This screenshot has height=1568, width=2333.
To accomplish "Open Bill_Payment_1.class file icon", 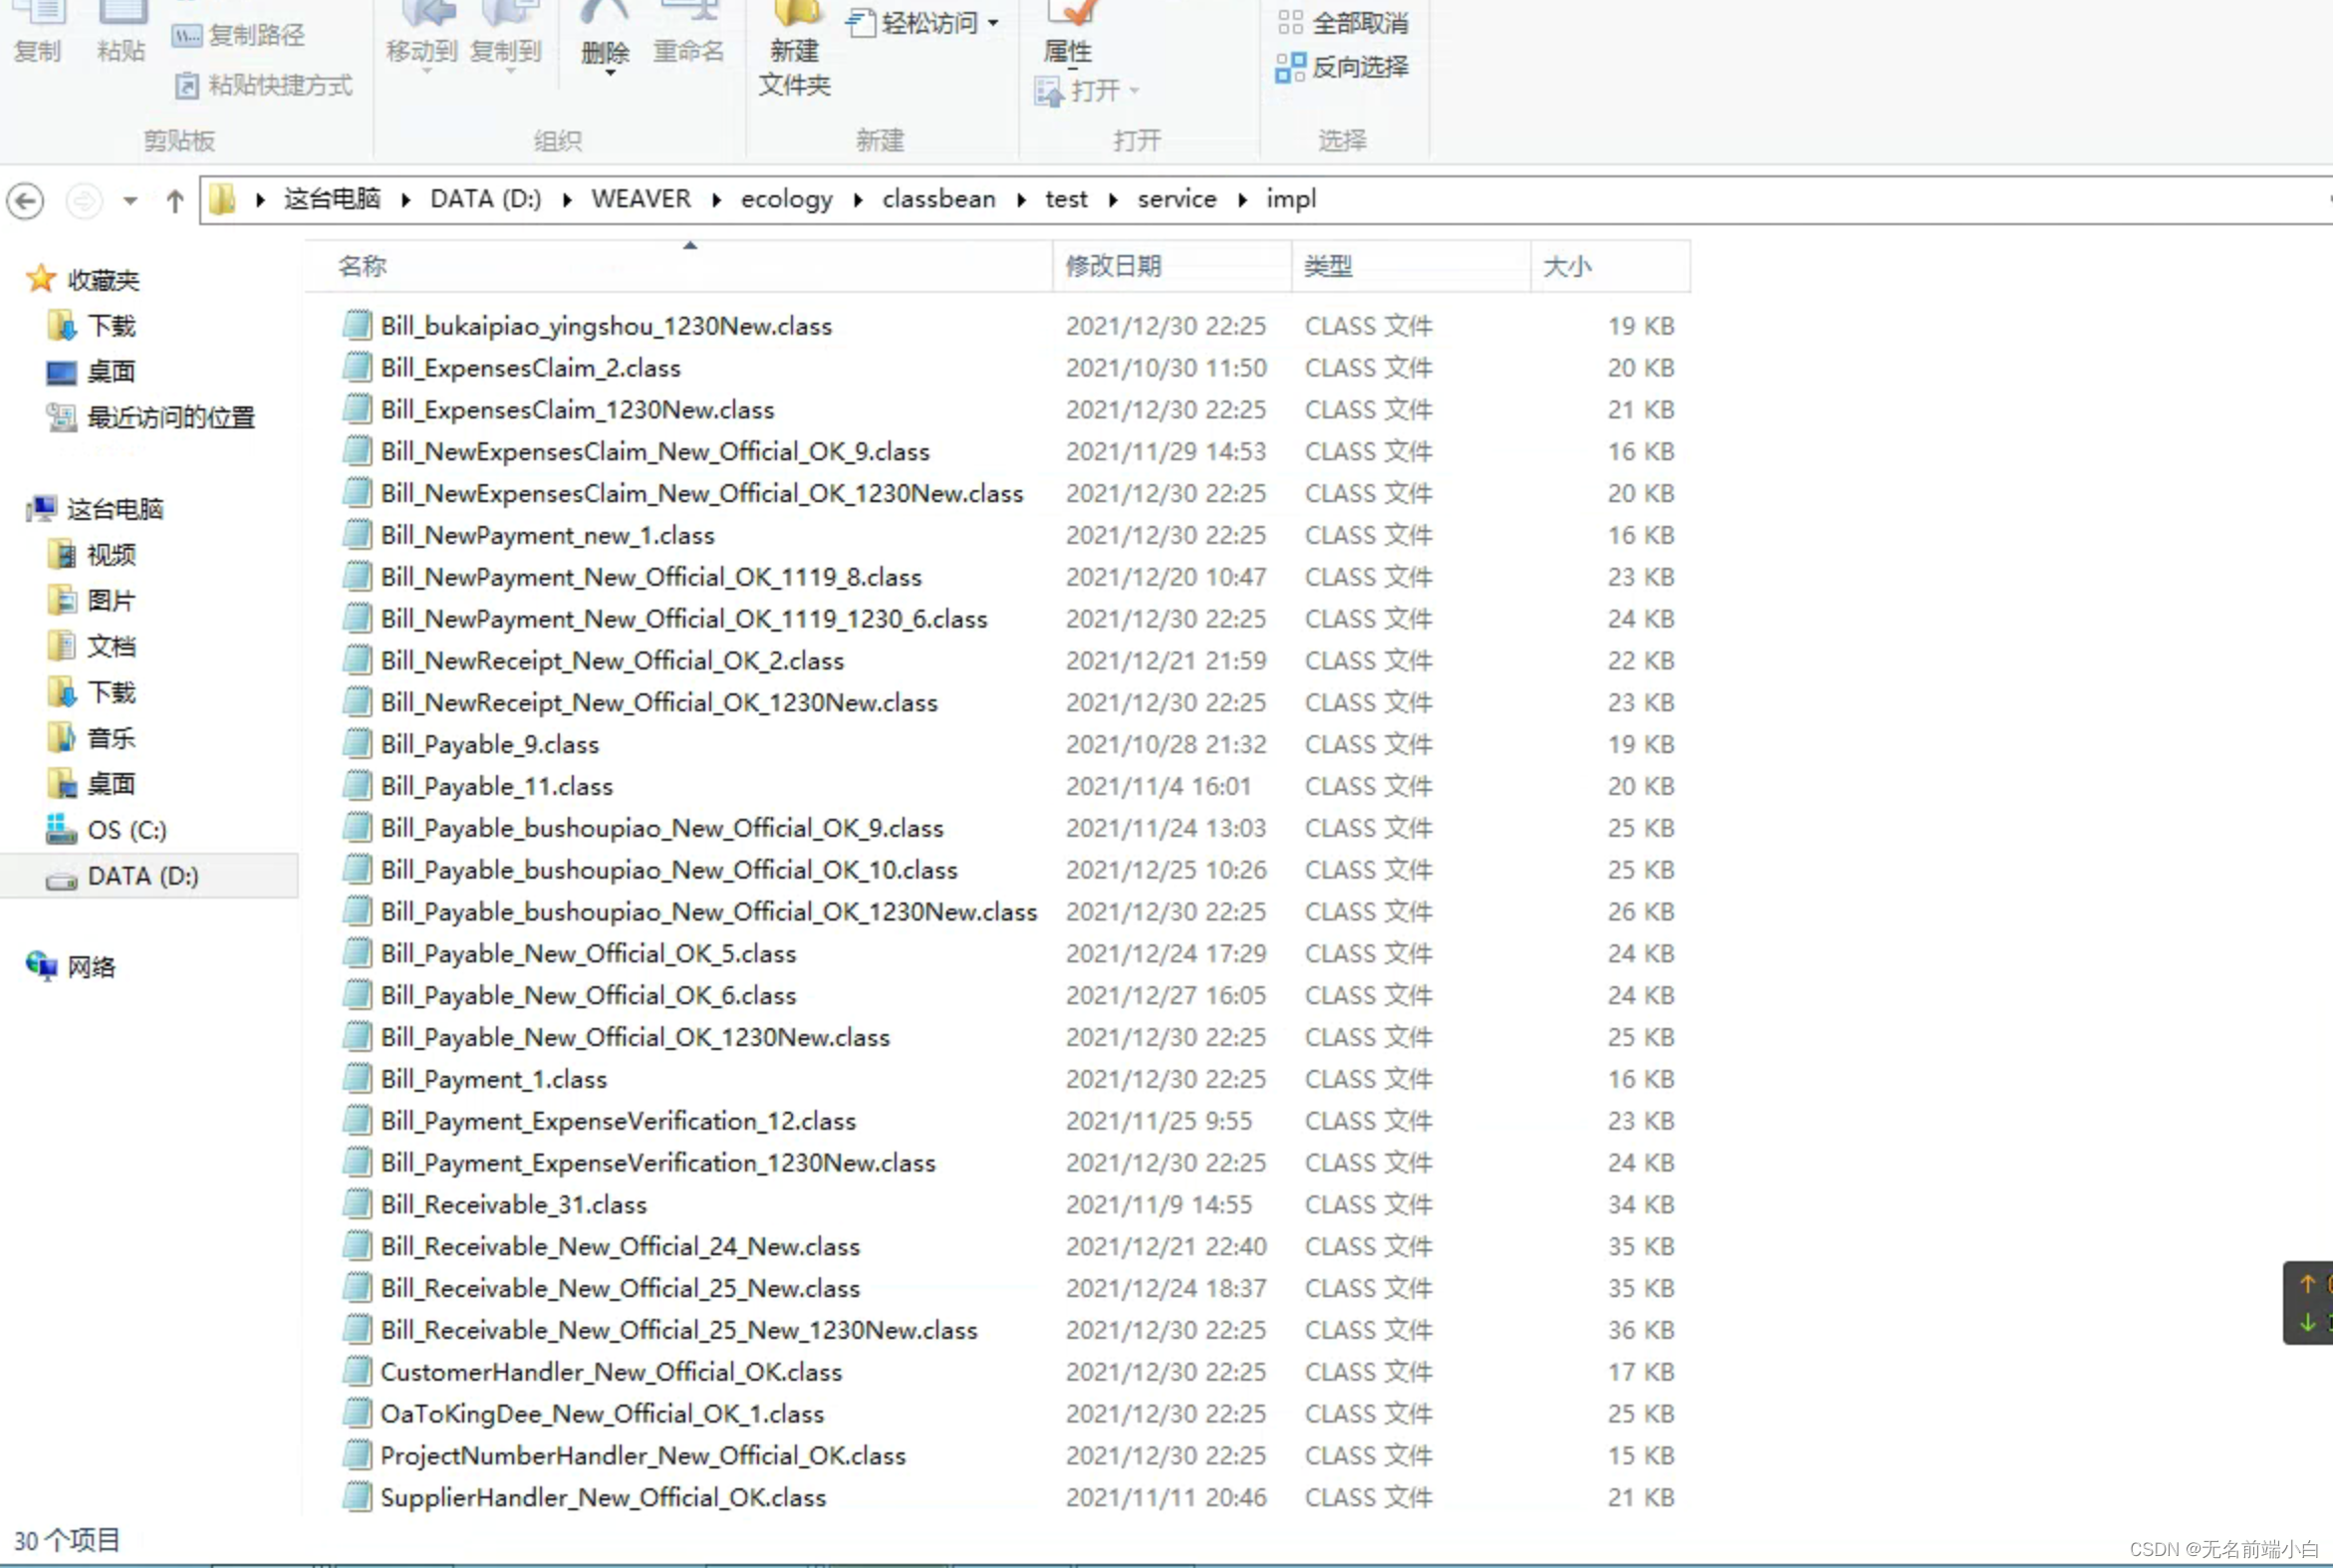I will [x=357, y=1079].
